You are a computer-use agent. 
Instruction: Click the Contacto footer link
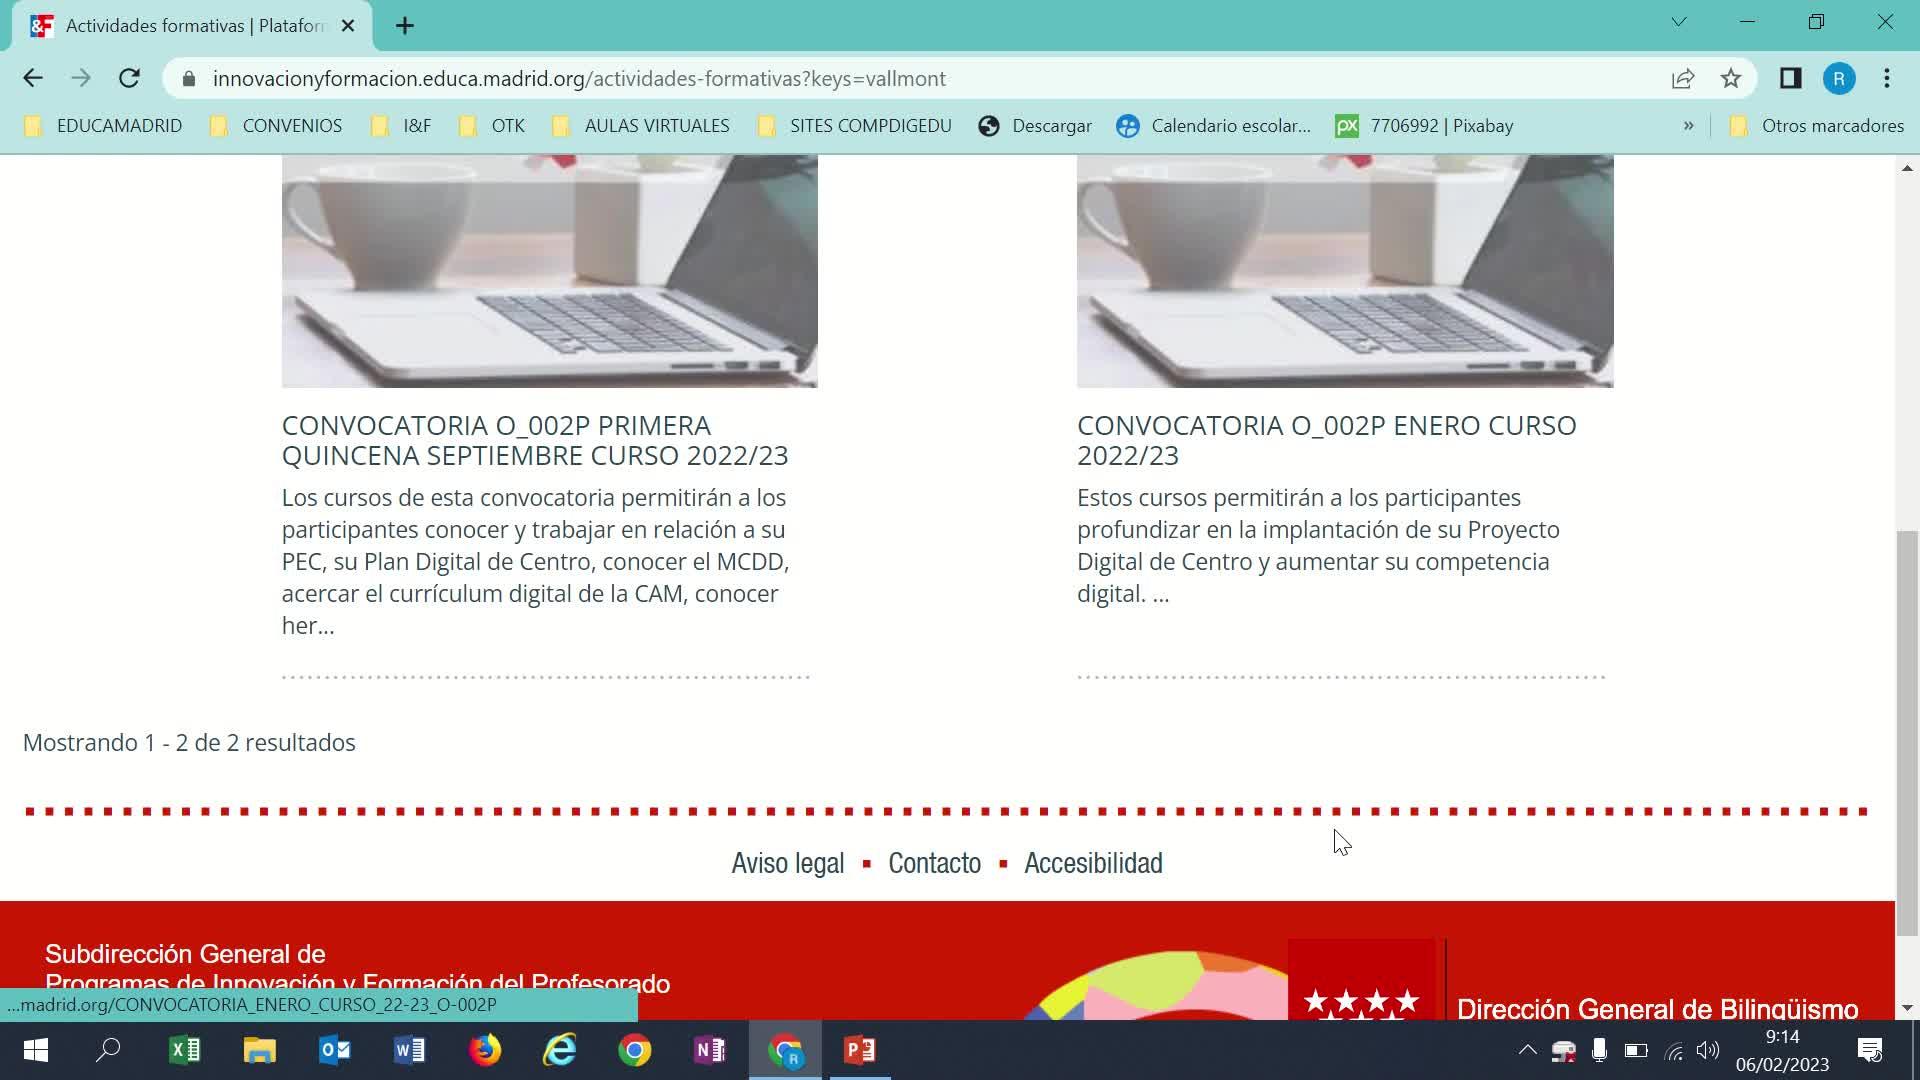[934, 863]
